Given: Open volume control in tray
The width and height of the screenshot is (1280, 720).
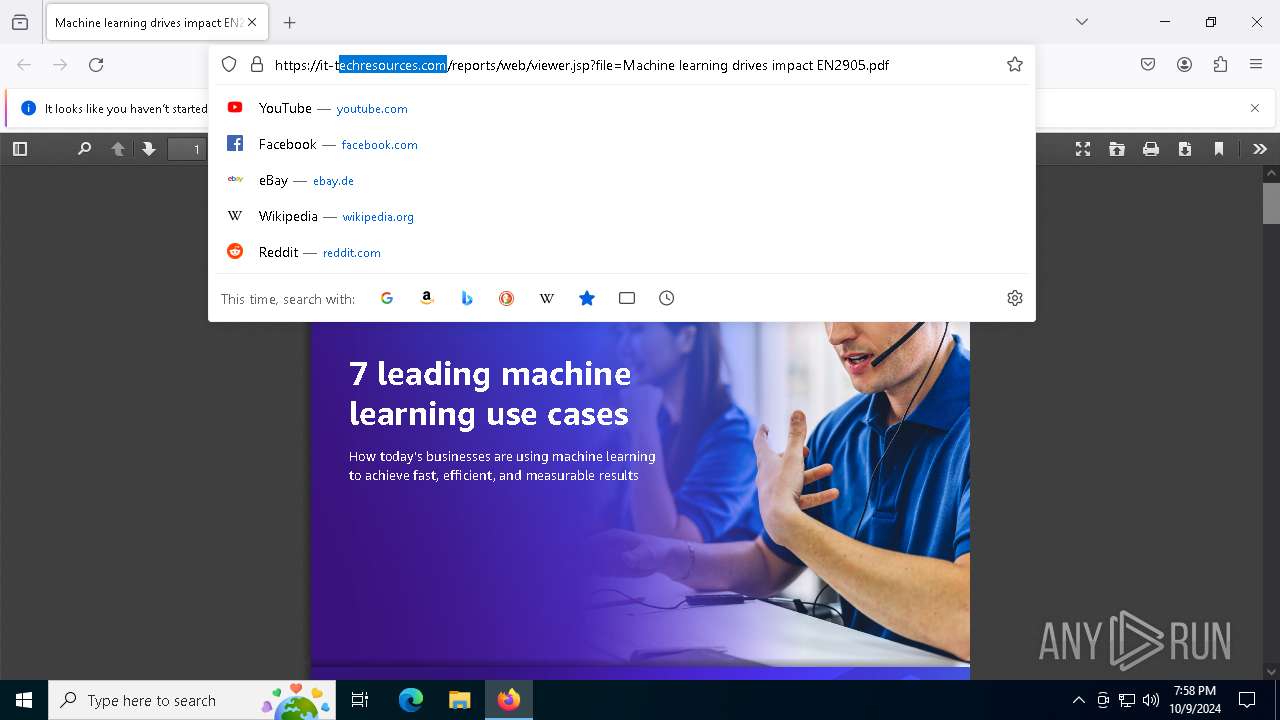Looking at the screenshot, I should coord(1151,701).
